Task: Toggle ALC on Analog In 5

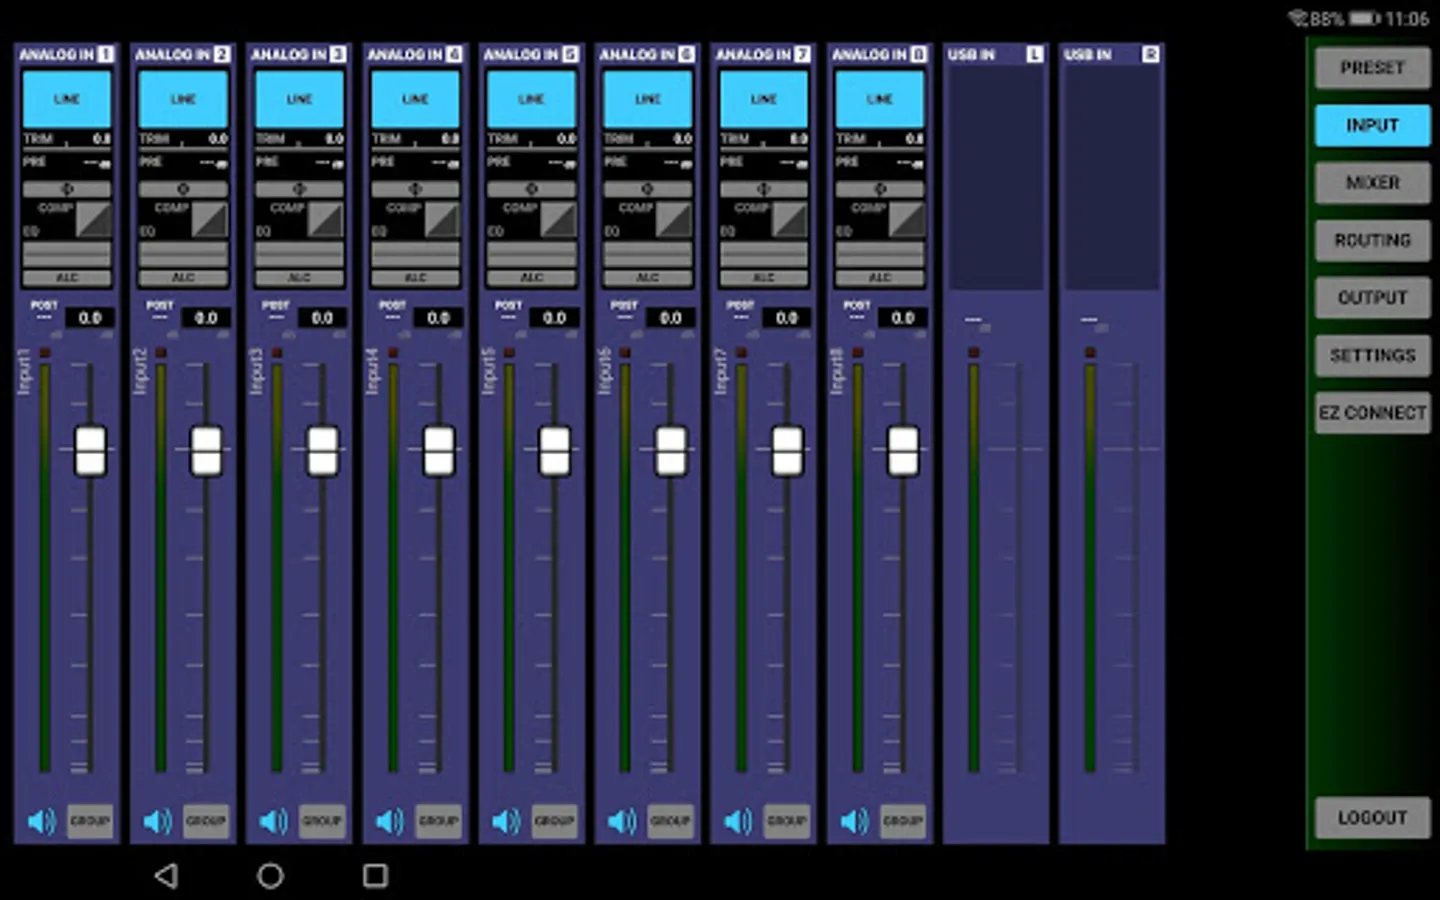Action: point(531,277)
